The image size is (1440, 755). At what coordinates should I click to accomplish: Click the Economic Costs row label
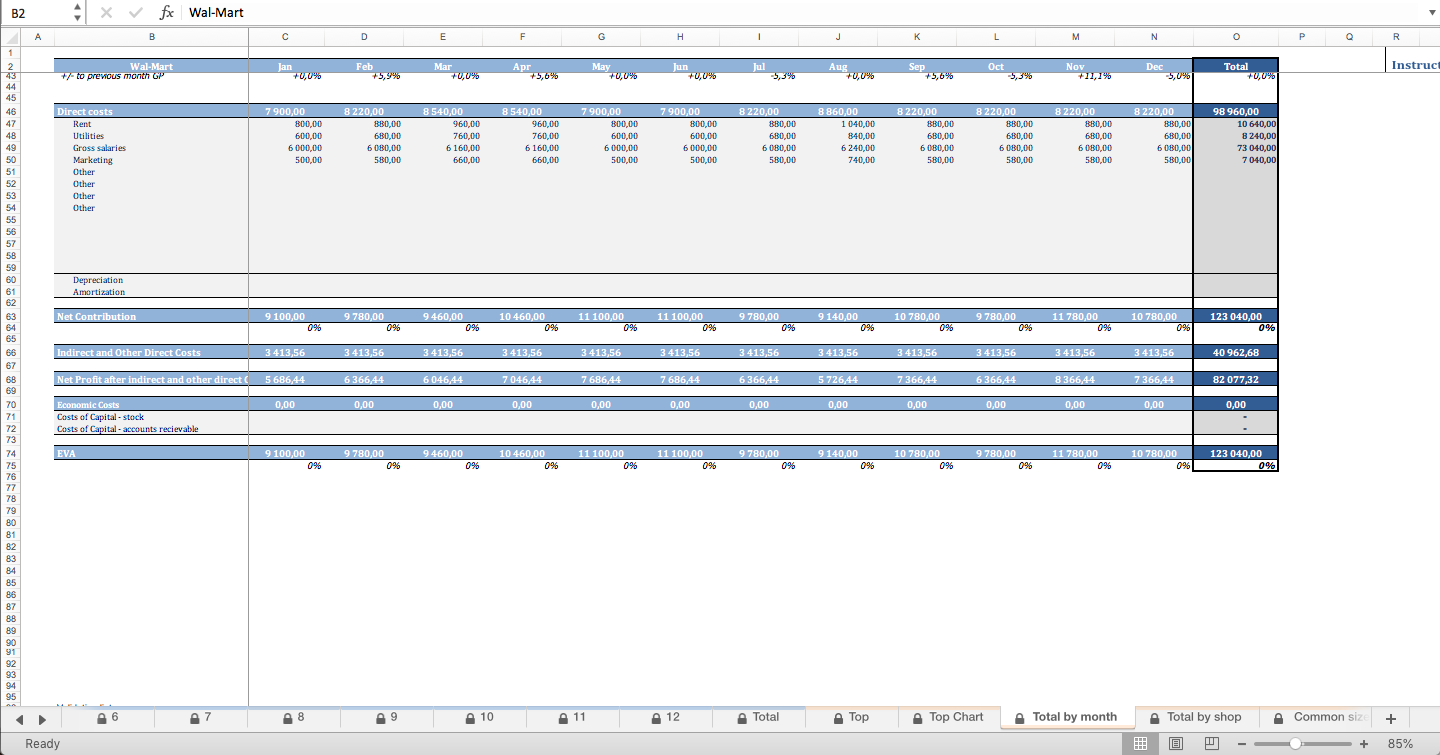(x=88, y=405)
